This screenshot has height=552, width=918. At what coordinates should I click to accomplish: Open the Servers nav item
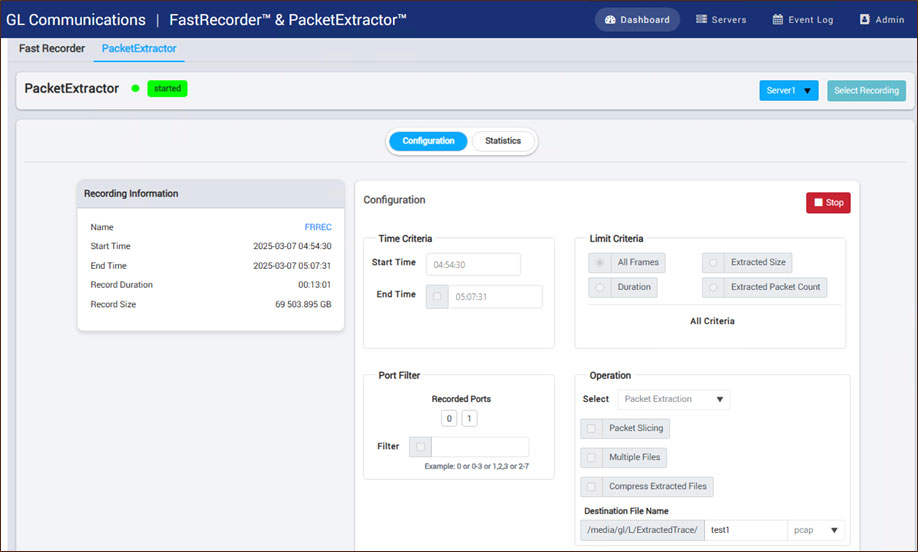tap(721, 19)
